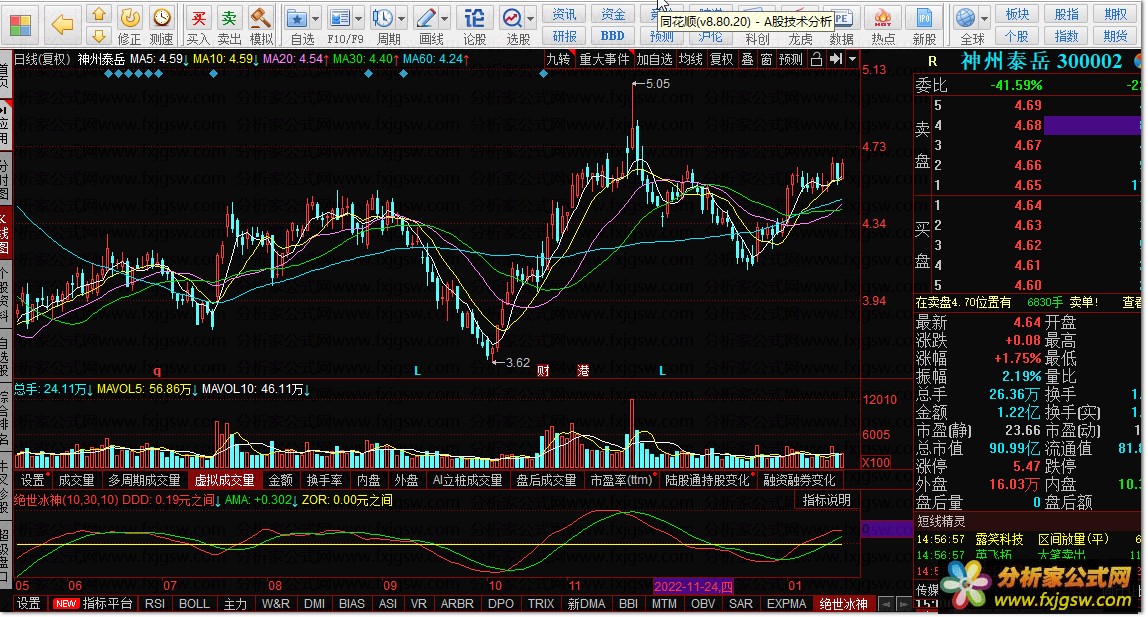Select the 成交量 volume tab
This screenshot has height=617, width=1148.
point(76,480)
